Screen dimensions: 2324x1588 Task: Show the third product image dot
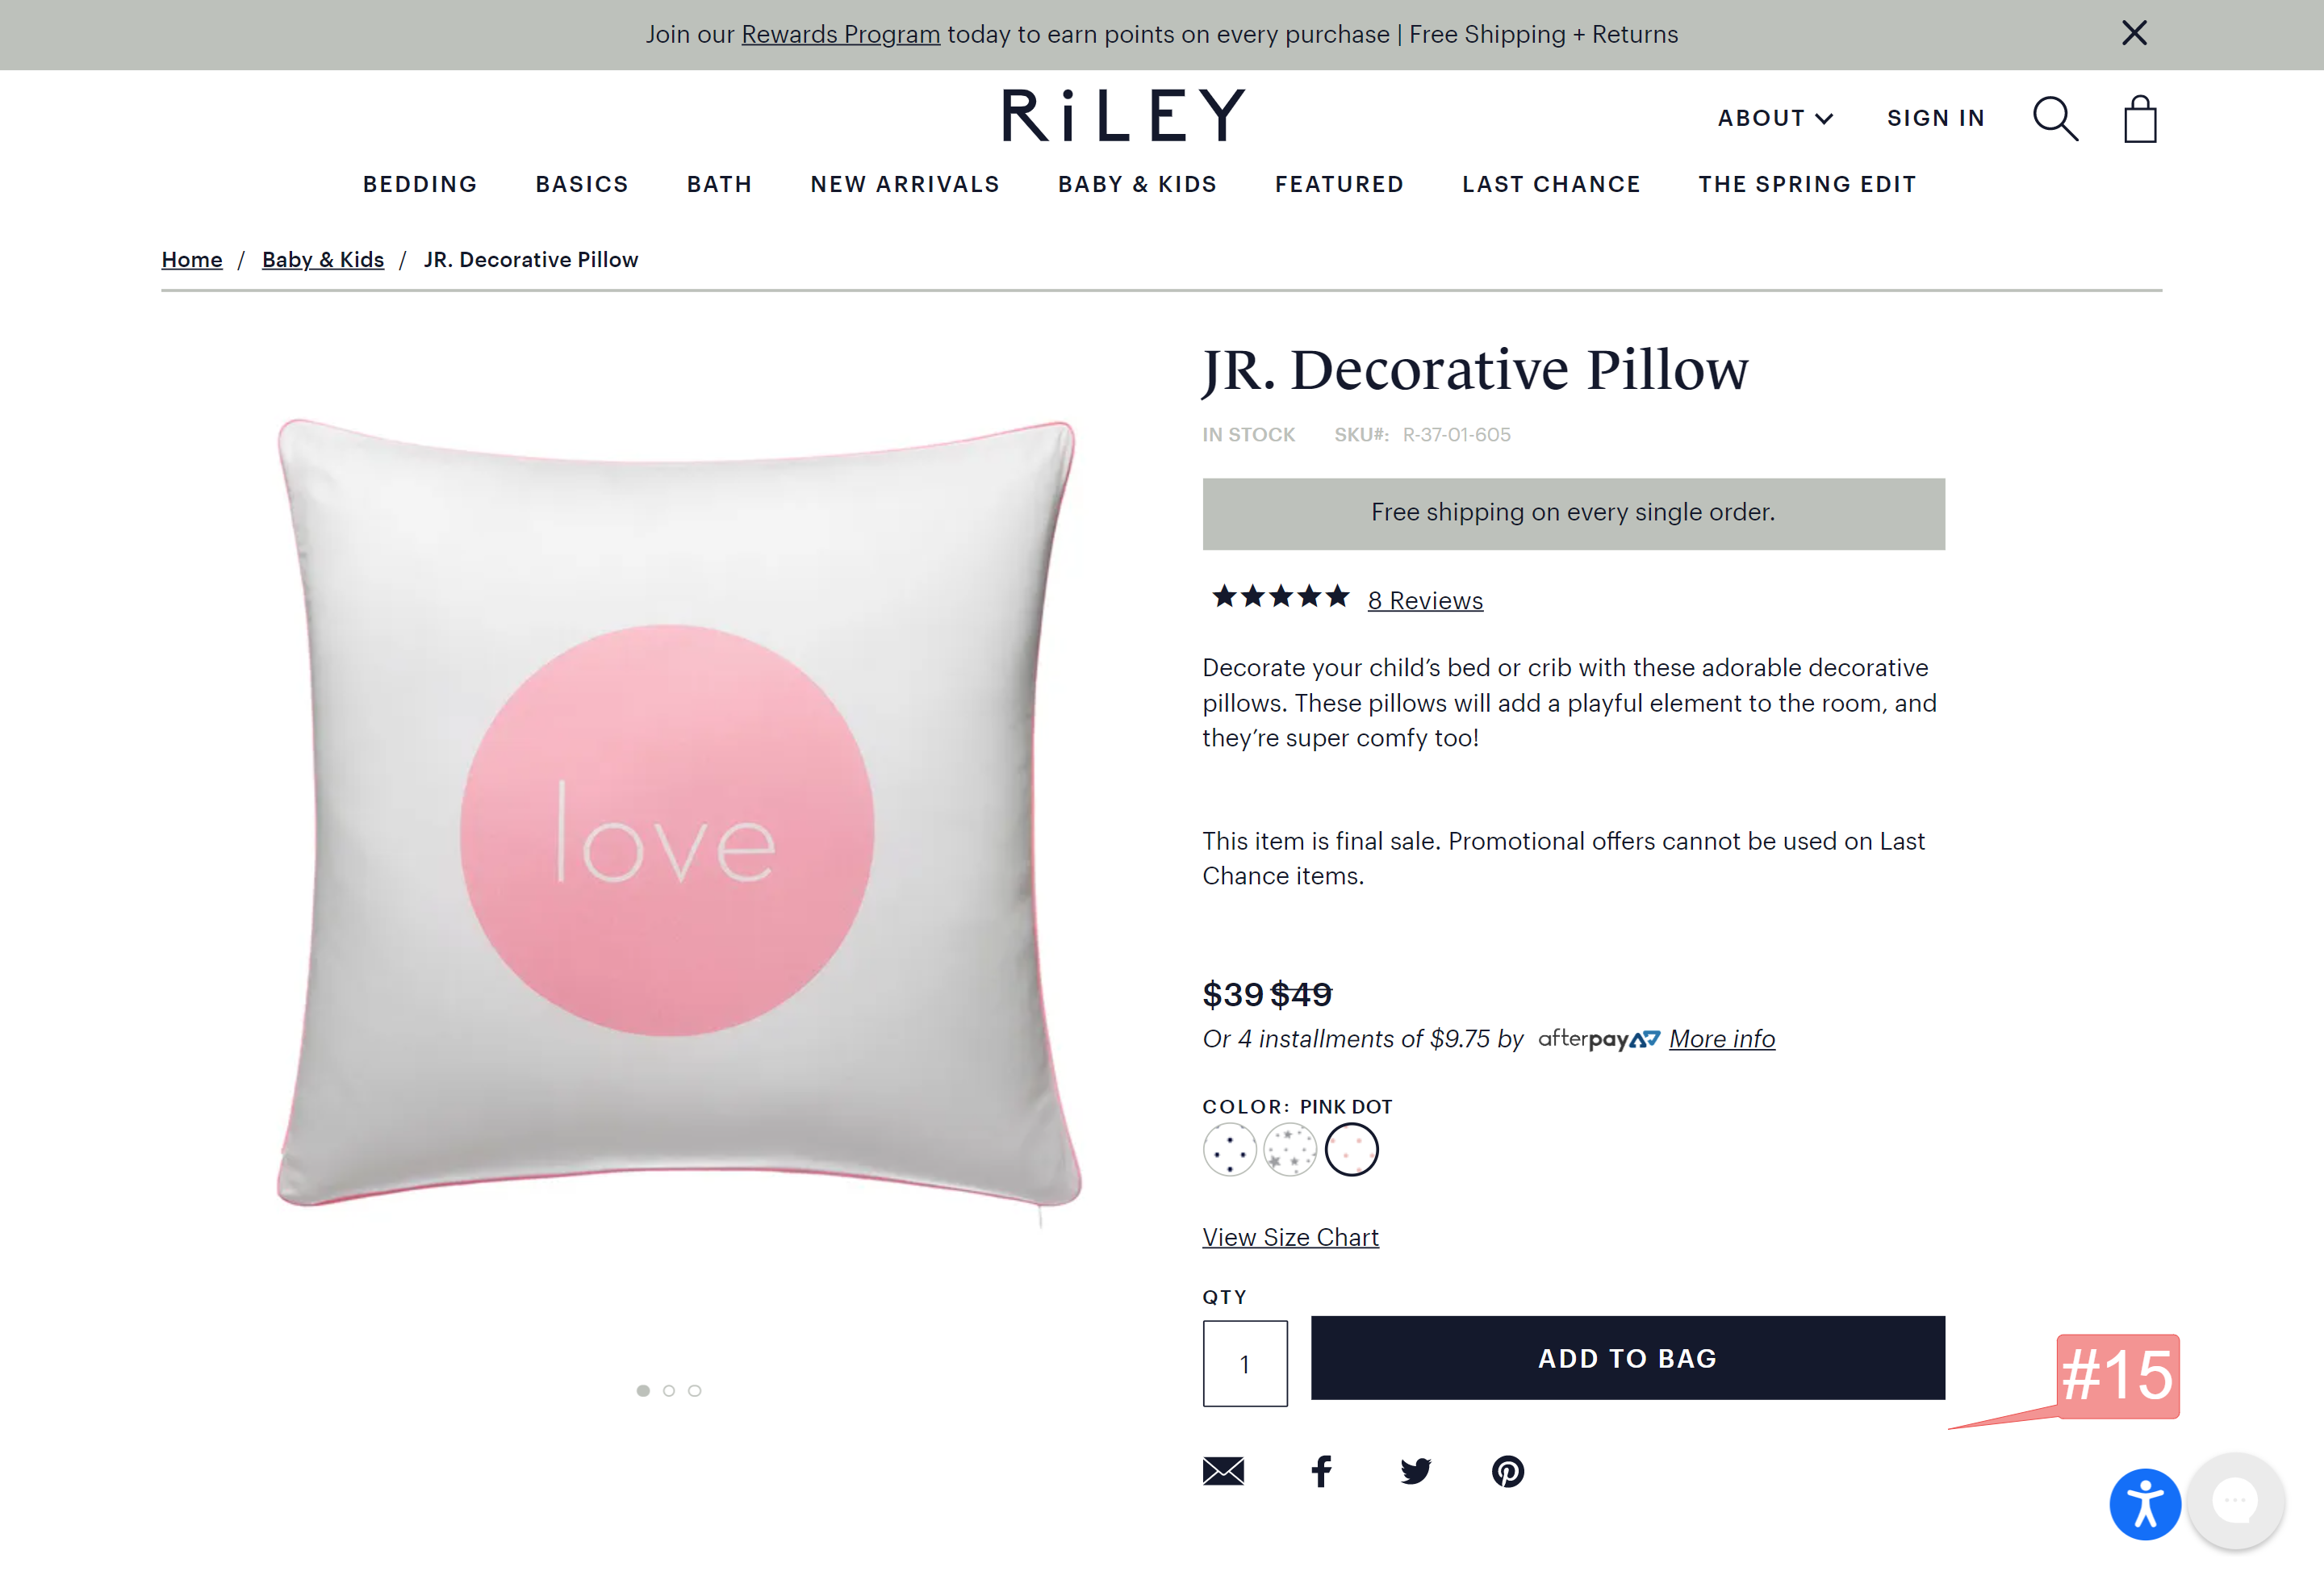point(695,1390)
